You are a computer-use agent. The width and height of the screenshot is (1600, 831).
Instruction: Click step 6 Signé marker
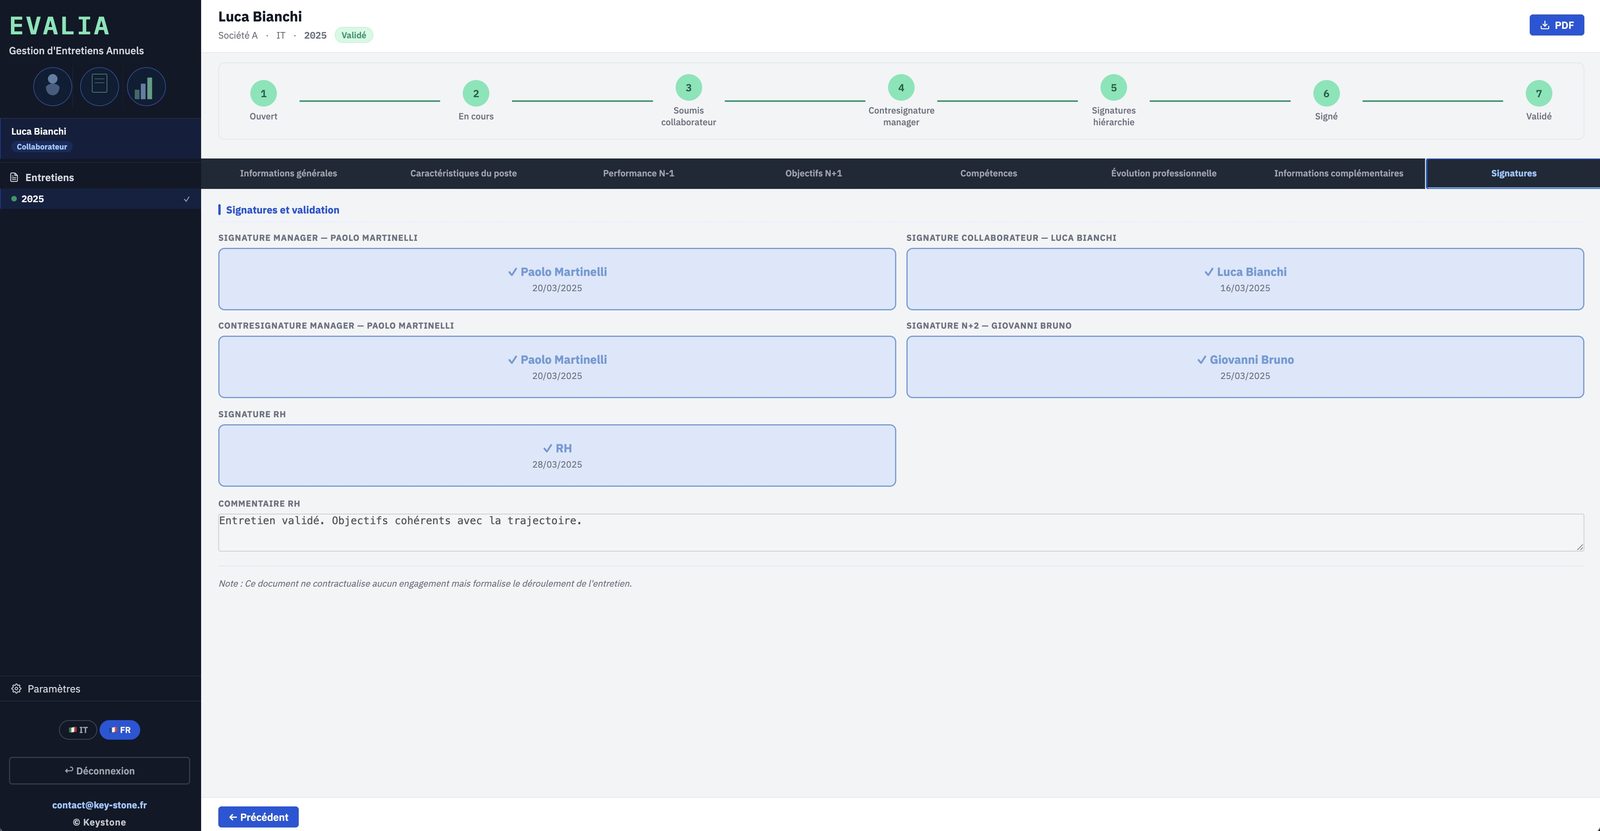click(x=1326, y=93)
